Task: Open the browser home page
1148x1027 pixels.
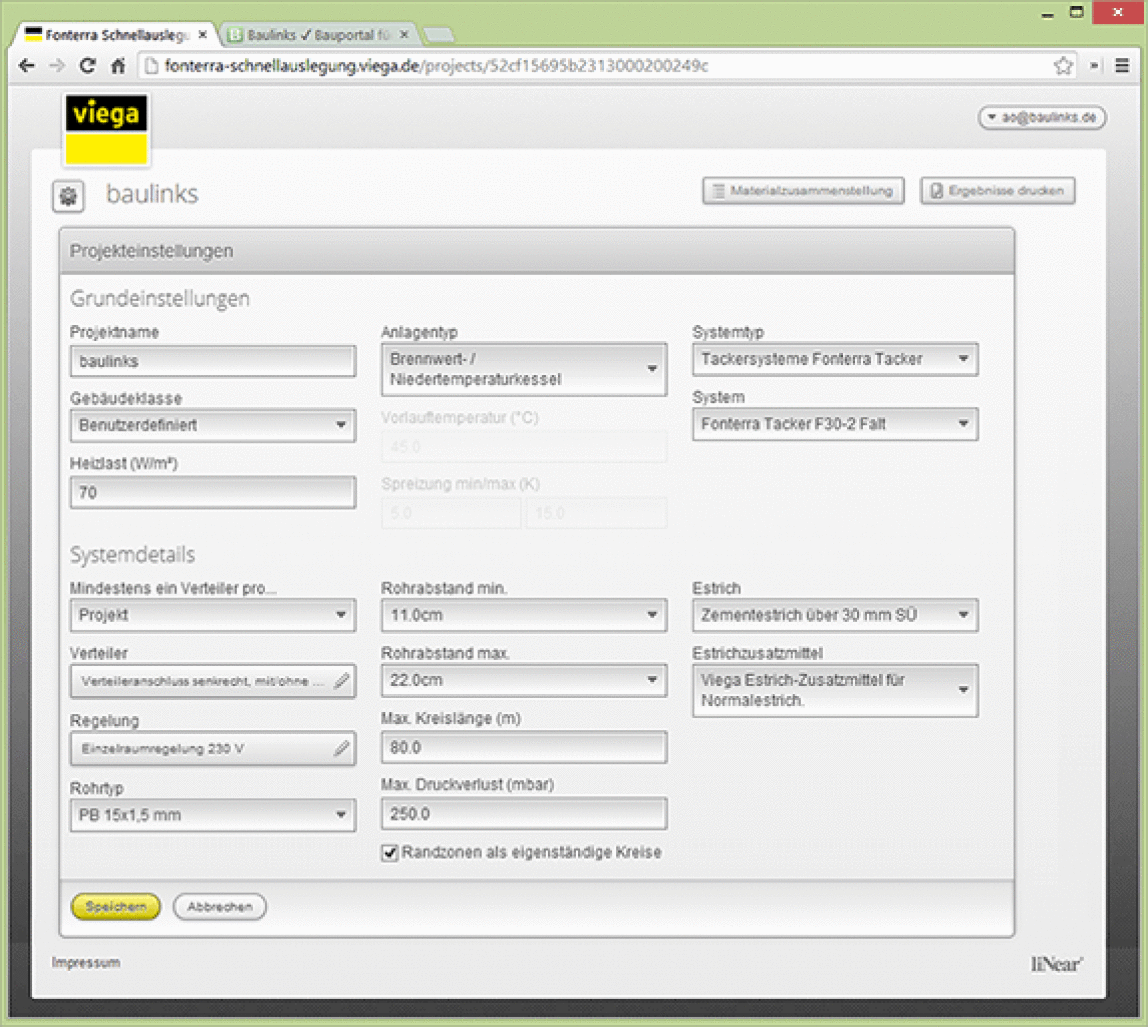Action: pyautogui.click(x=118, y=66)
